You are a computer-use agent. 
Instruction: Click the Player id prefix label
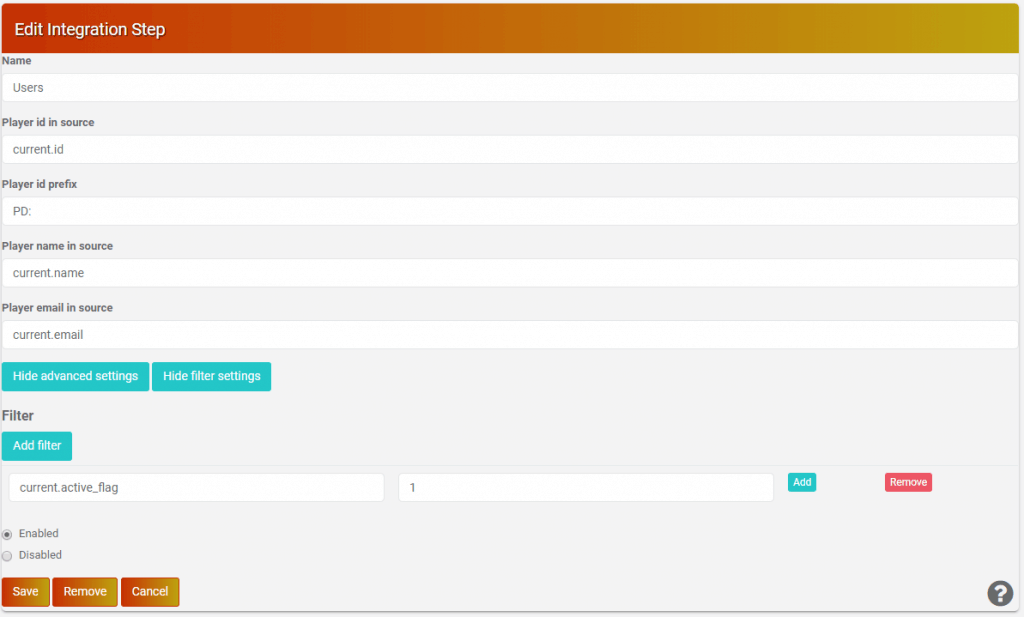point(39,184)
